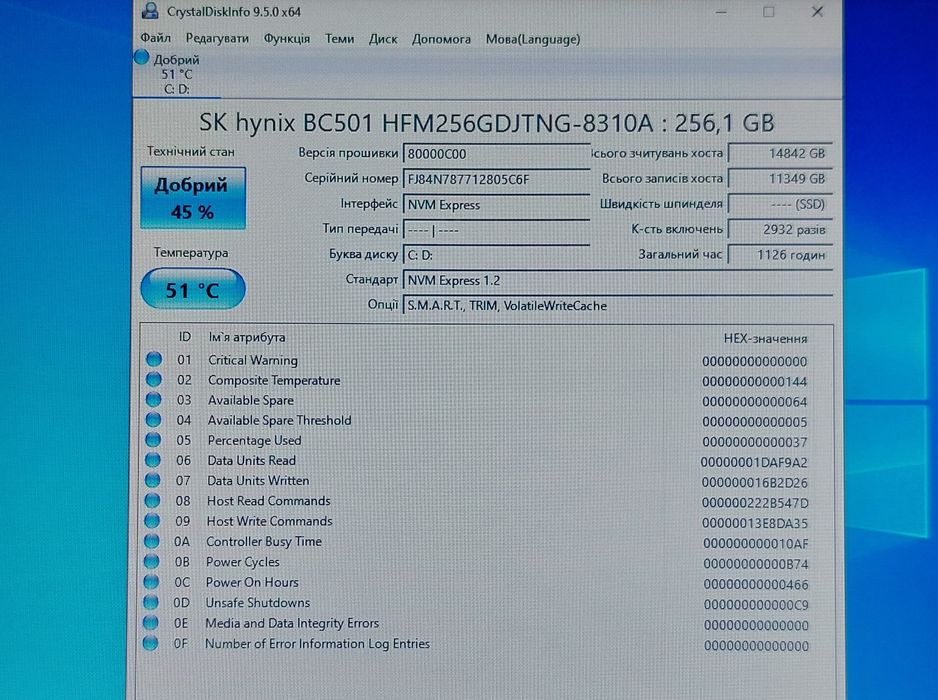Select the Добрий 51 °C C: D: disk tab

tap(176, 74)
